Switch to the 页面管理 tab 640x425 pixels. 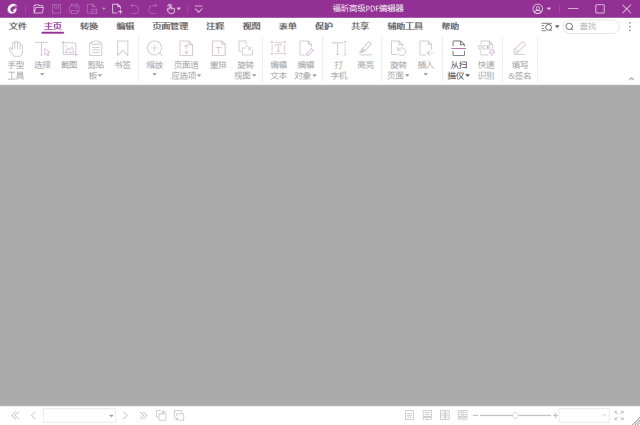[x=170, y=26]
